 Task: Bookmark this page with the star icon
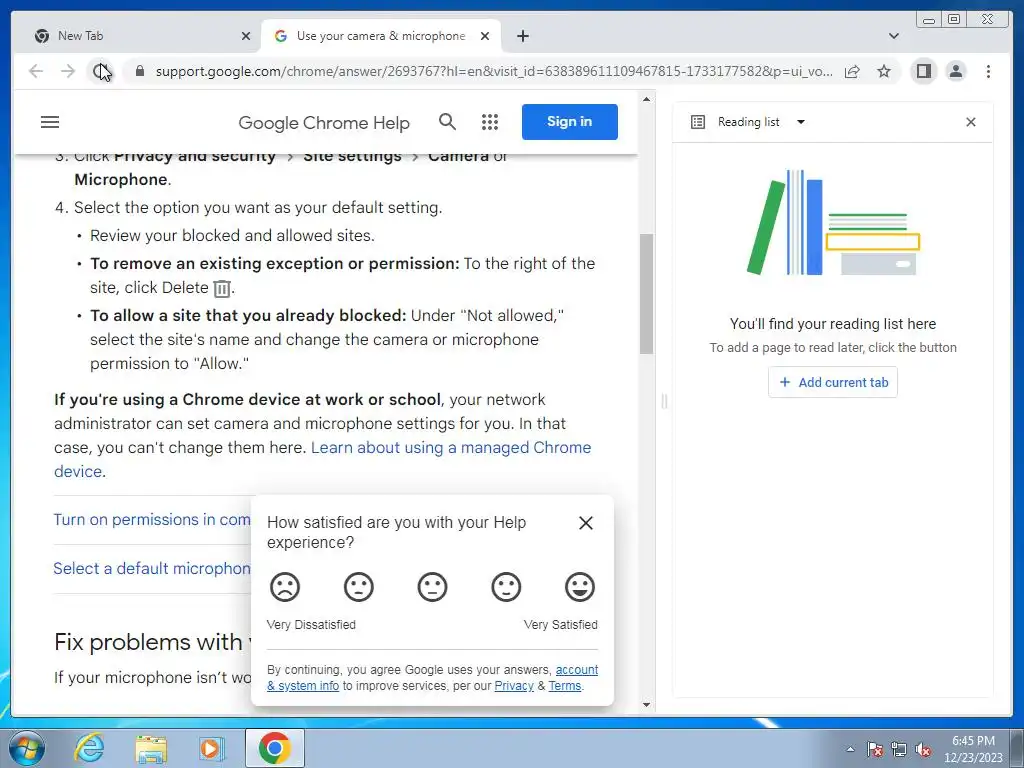[884, 71]
